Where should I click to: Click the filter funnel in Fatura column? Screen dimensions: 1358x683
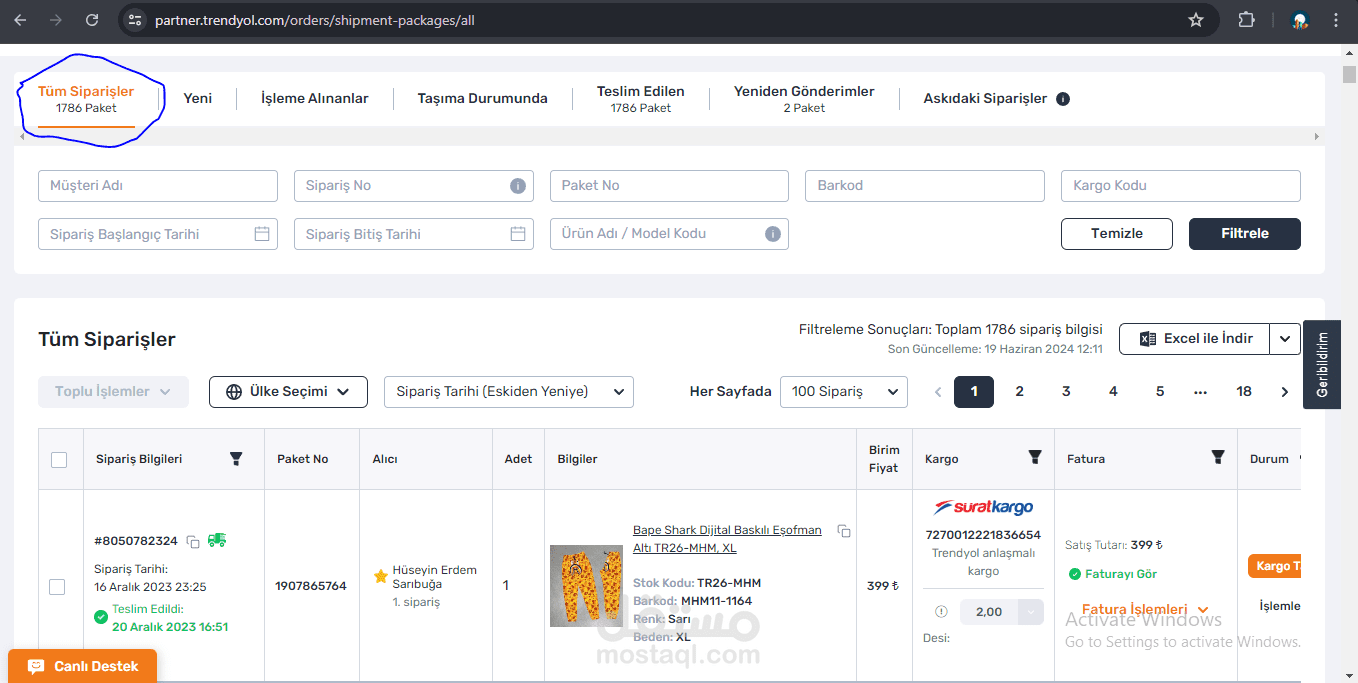(1218, 457)
